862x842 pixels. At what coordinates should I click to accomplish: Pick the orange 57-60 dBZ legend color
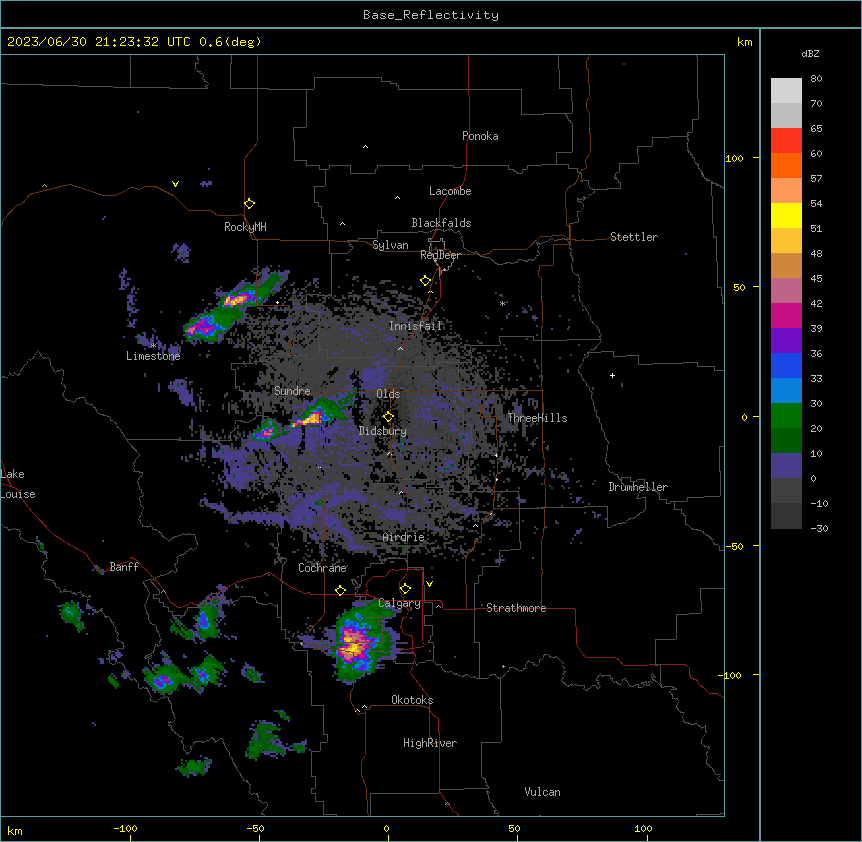786,165
